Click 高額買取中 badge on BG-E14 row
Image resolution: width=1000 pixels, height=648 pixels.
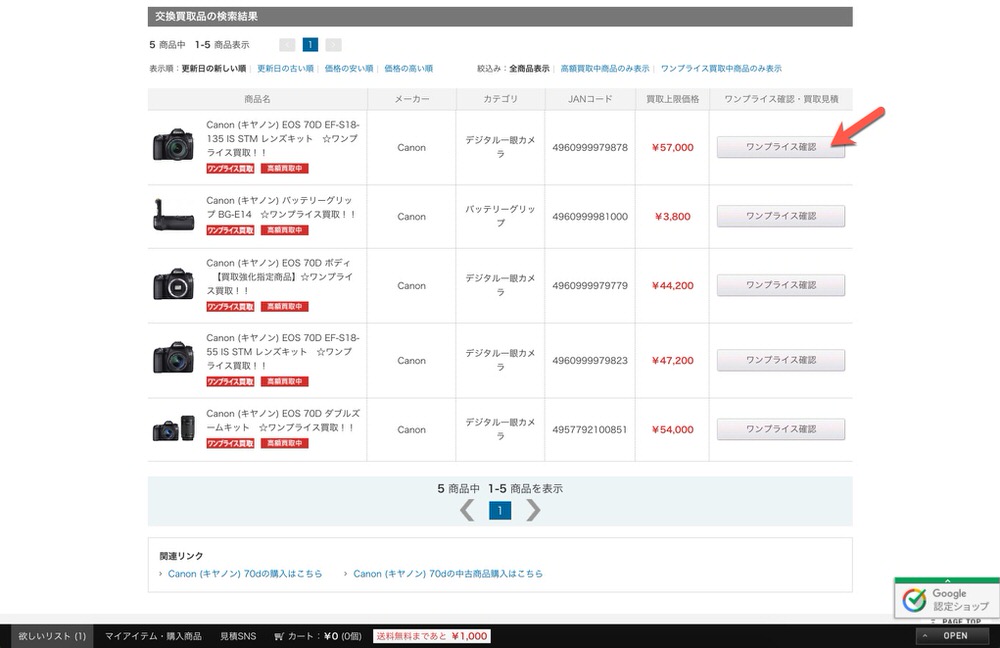(x=284, y=230)
